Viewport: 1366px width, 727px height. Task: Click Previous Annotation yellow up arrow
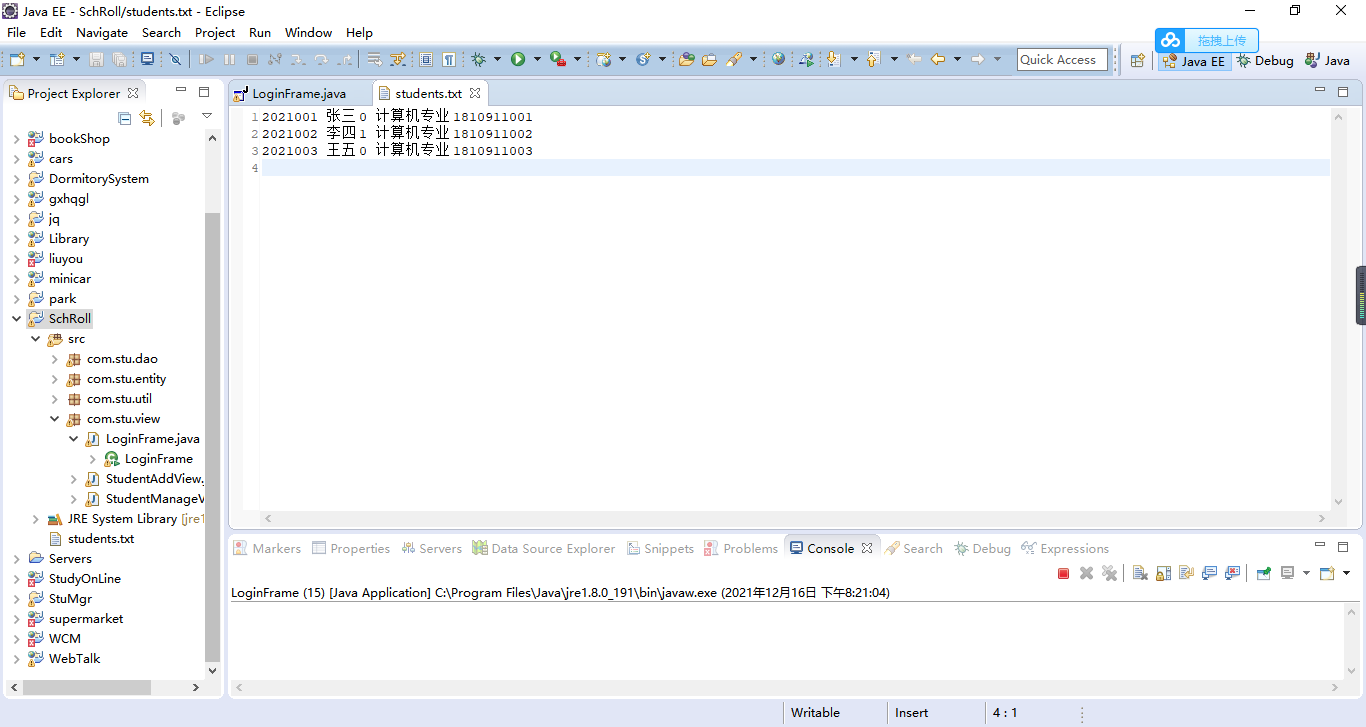pyautogui.click(x=873, y=59)
